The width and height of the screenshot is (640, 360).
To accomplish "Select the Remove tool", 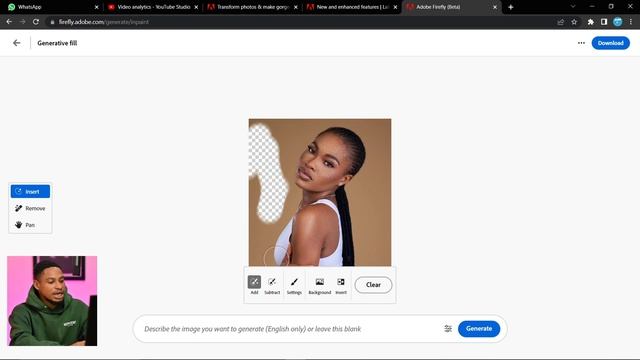I will point(30,208).
